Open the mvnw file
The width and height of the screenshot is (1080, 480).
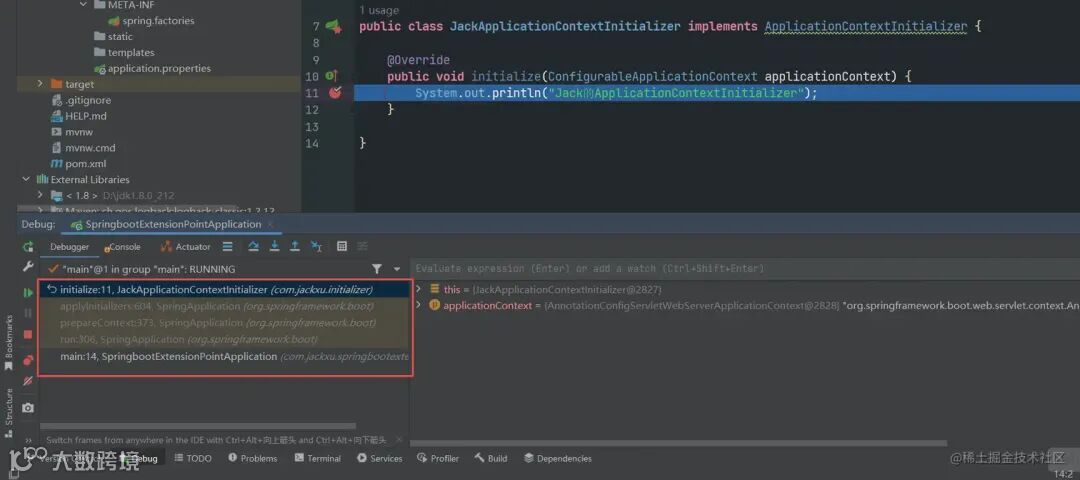point(72,132)
